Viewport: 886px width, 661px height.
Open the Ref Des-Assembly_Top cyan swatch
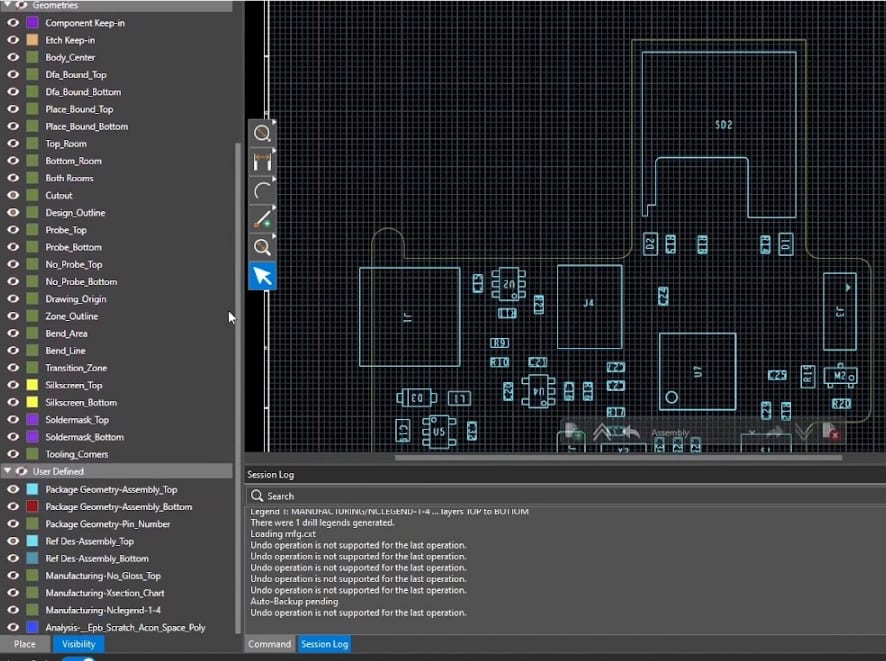(33, 541)
